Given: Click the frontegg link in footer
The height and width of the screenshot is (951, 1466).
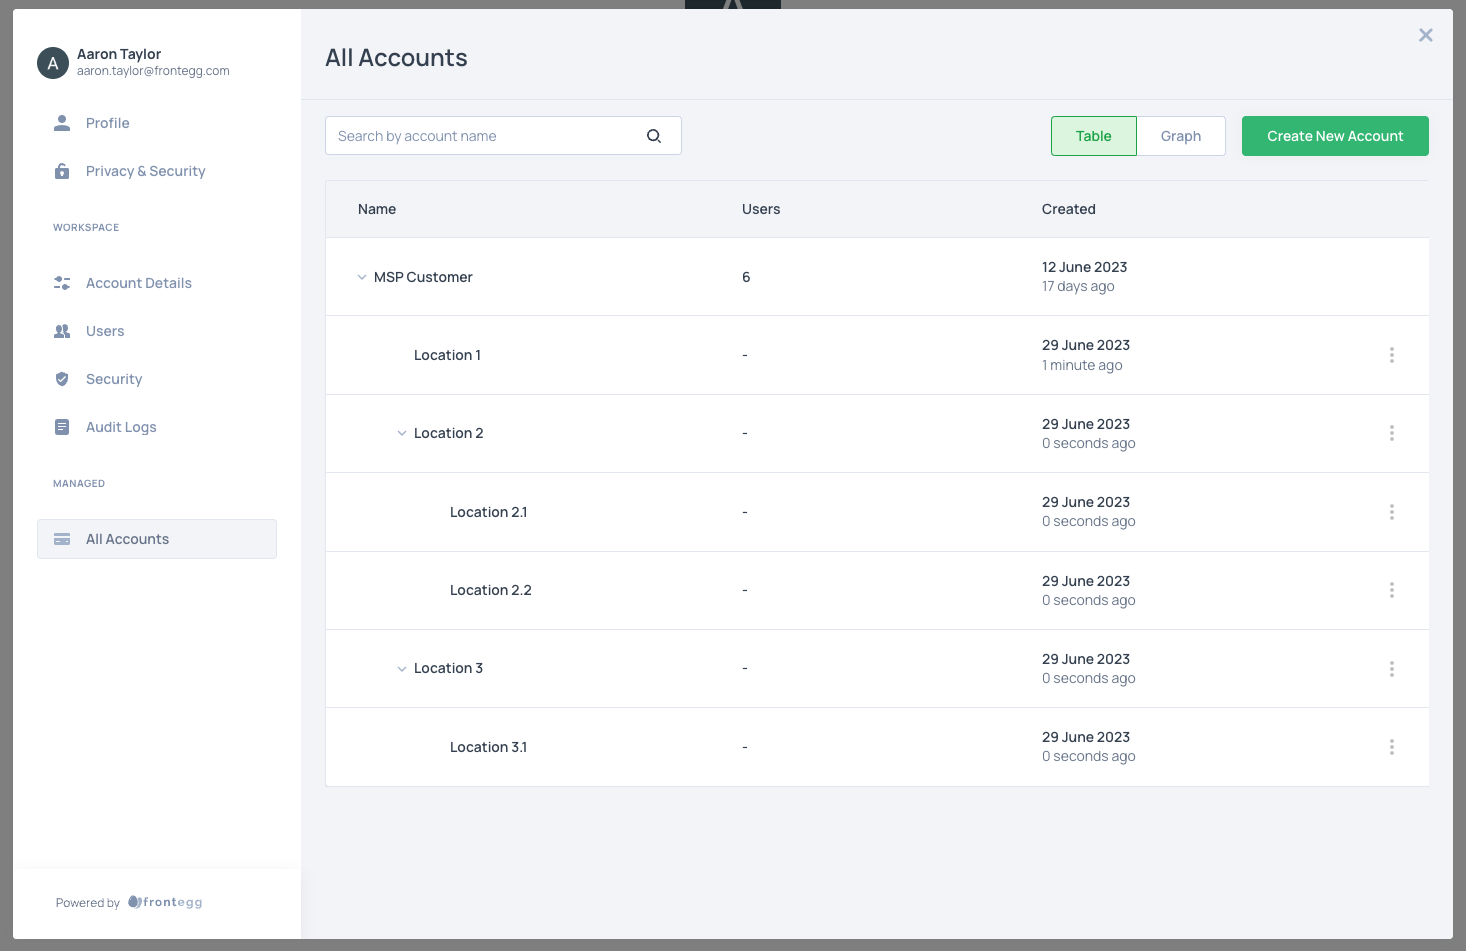Looking at the screenshot, I should tap(166, 902).
